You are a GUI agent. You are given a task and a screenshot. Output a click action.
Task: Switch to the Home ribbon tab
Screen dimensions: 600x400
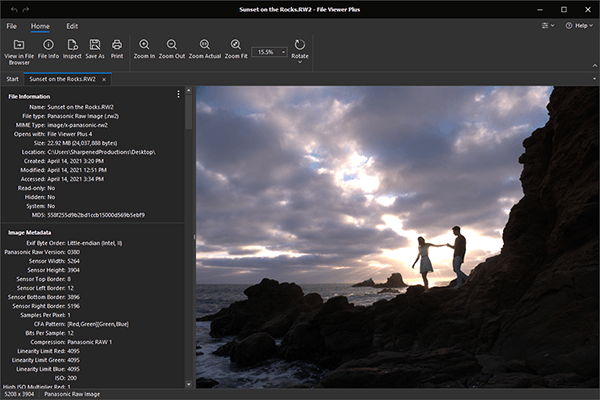pos(40,26)
